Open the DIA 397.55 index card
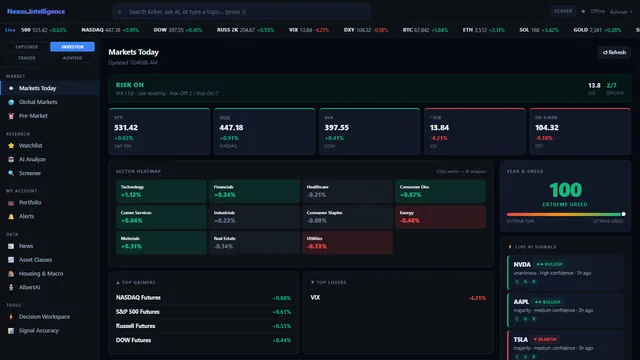 pos(370,131)
